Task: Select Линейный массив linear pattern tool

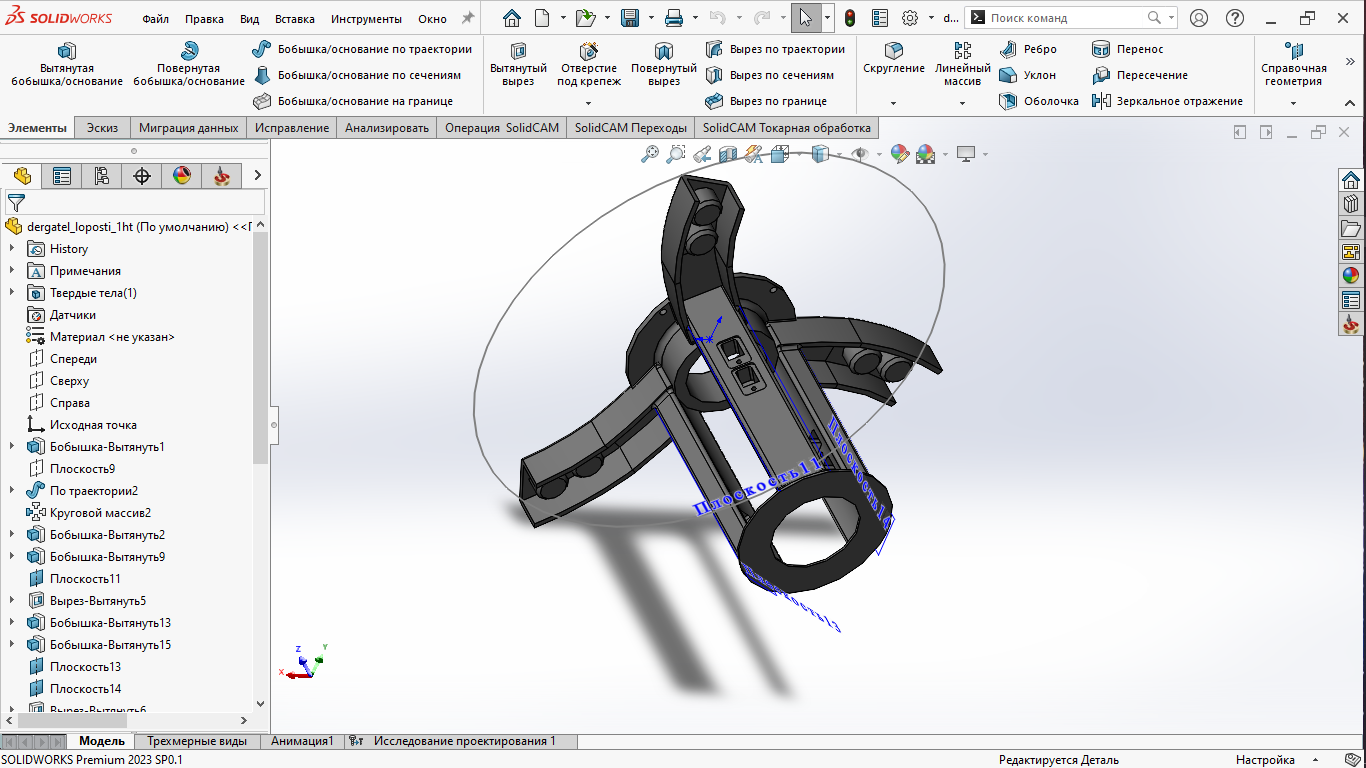Action: coord(962,66)
